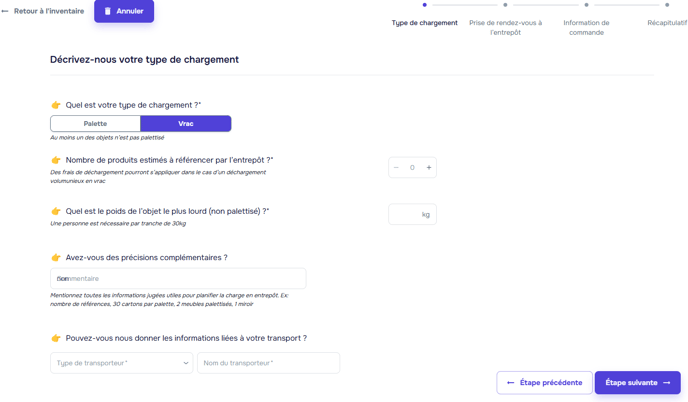Click the left arrow on Étape précédente

510,383
